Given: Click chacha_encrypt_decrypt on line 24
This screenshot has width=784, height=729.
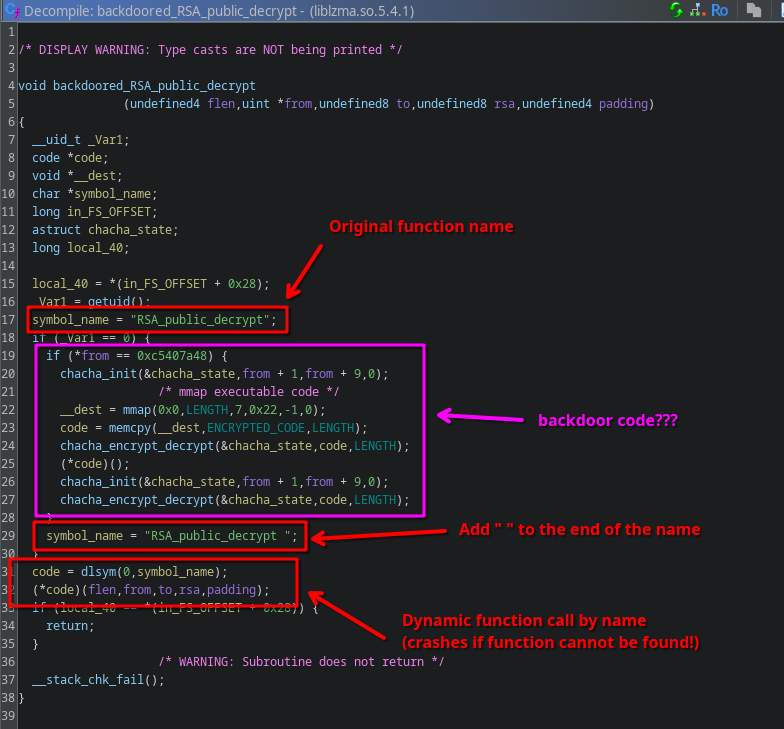Looking at the screenshot, I should pos(136,446).
